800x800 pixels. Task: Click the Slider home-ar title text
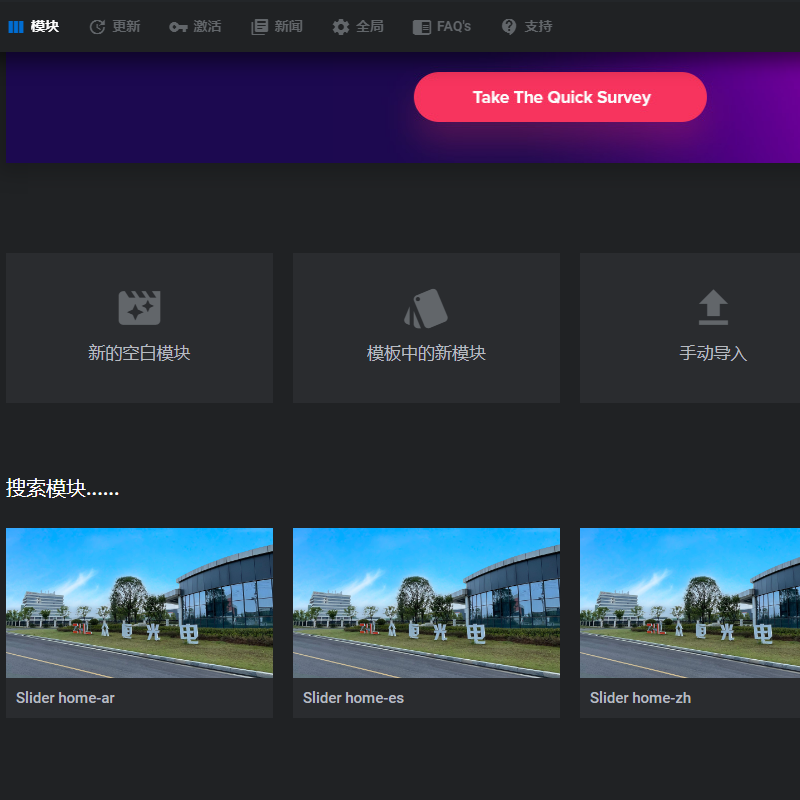pos(65,697)
